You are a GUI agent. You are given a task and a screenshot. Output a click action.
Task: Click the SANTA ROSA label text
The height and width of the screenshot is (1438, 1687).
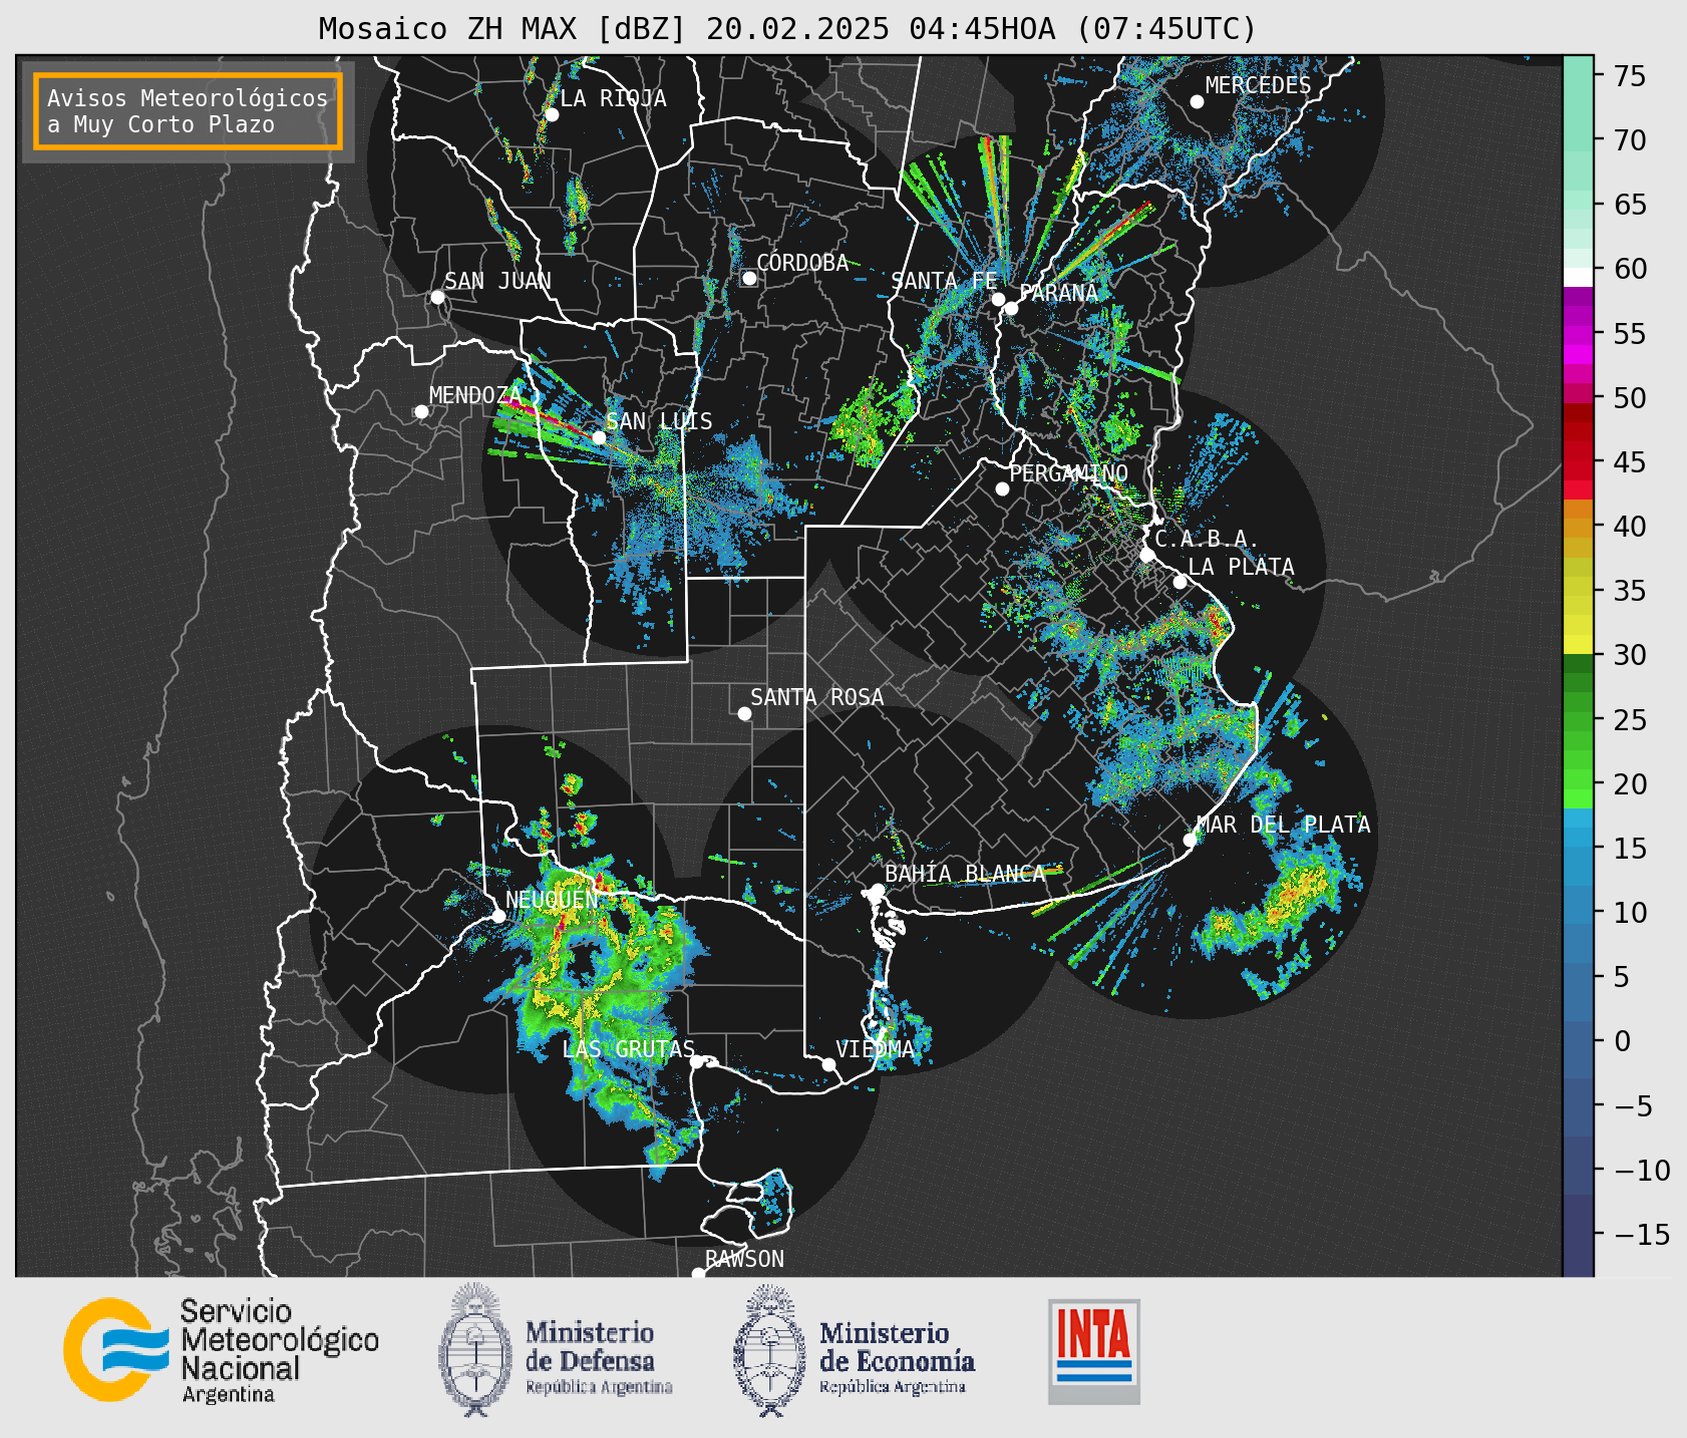tap(817, 697)
